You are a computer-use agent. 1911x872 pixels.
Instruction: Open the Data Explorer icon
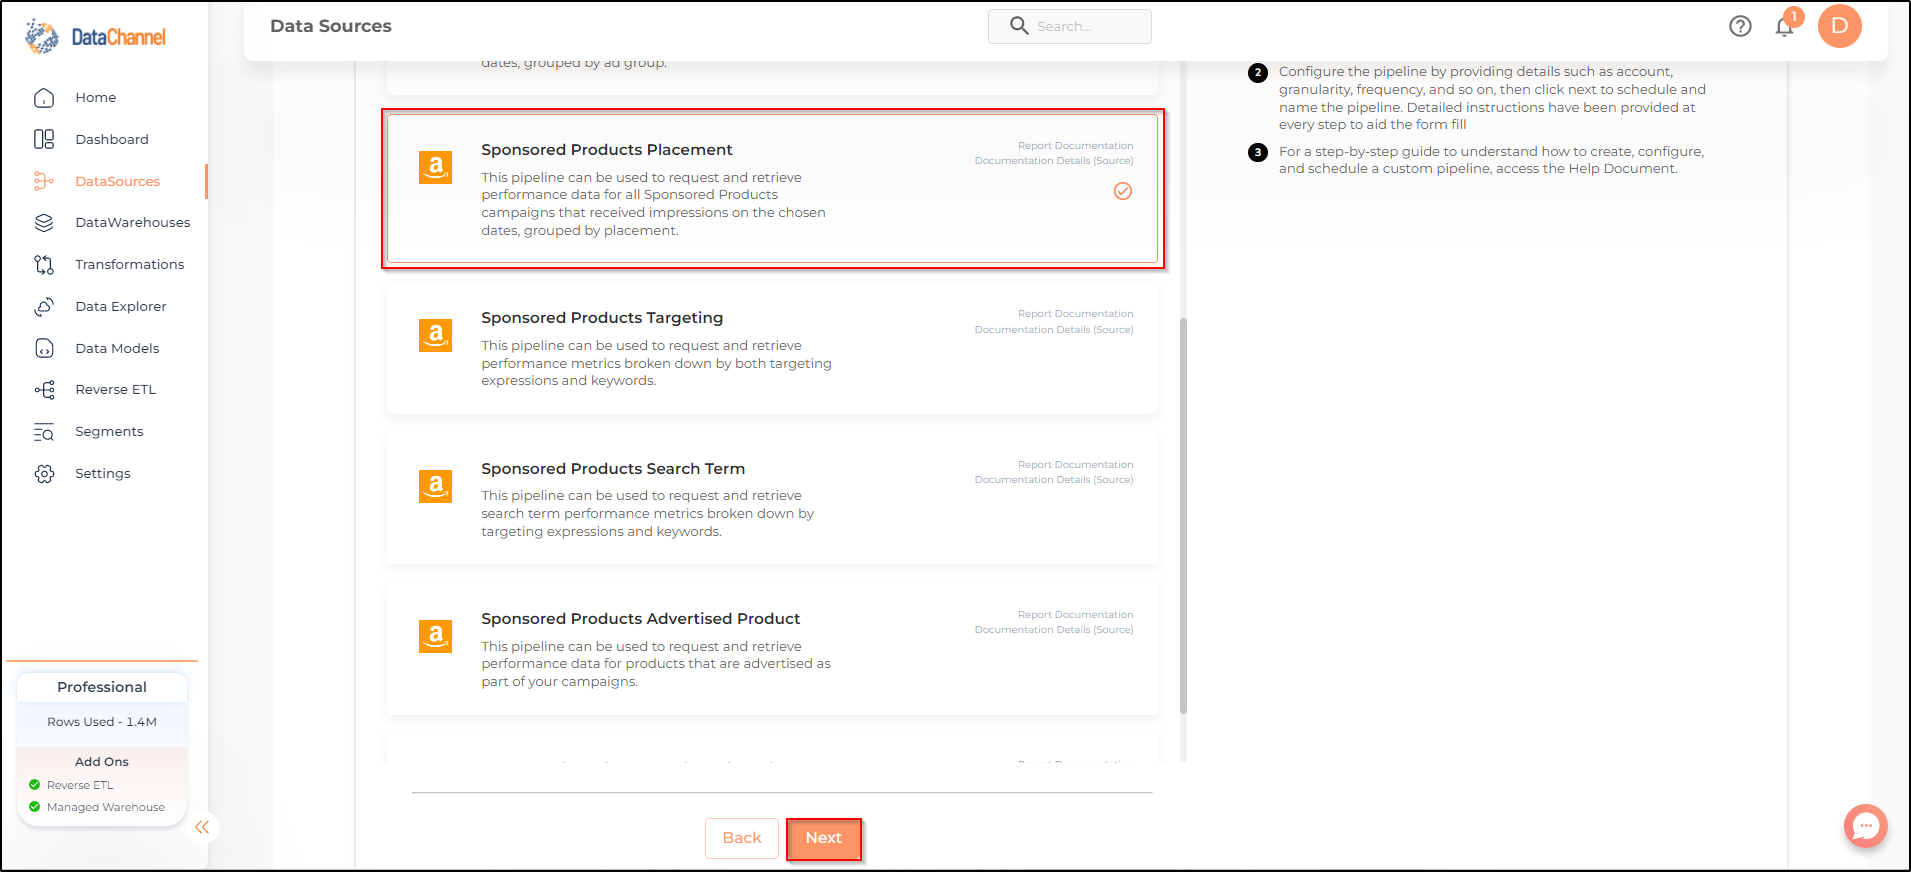click(44, 307)
